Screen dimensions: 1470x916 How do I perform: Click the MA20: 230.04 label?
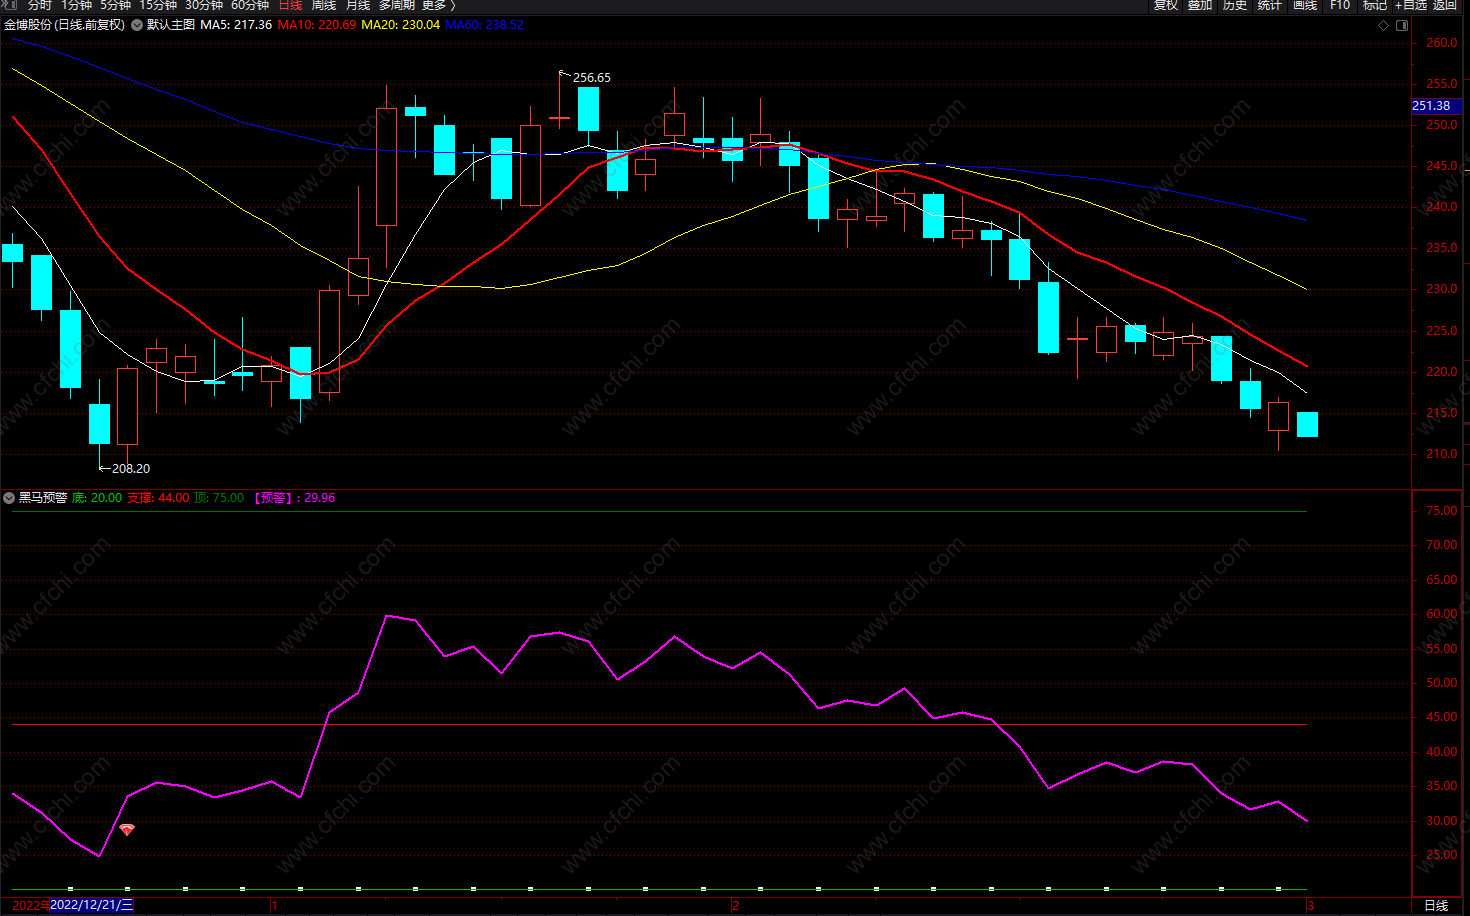pyautogui.click(x=400, y=25)
